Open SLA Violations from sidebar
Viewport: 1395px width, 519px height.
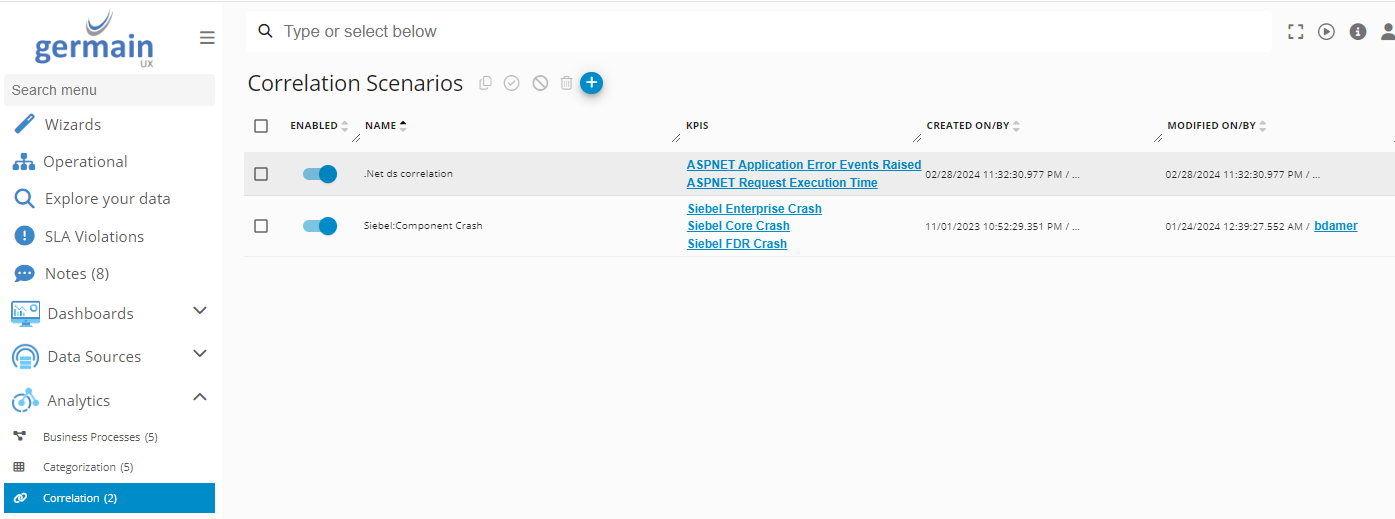click(x=94, y=237)
